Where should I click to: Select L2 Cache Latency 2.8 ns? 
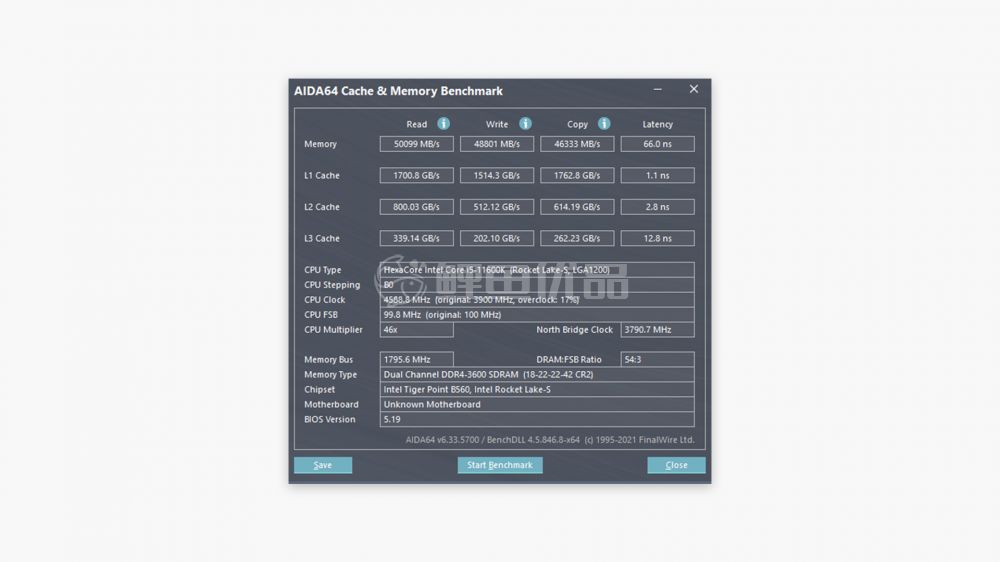[x=658, y=207]
